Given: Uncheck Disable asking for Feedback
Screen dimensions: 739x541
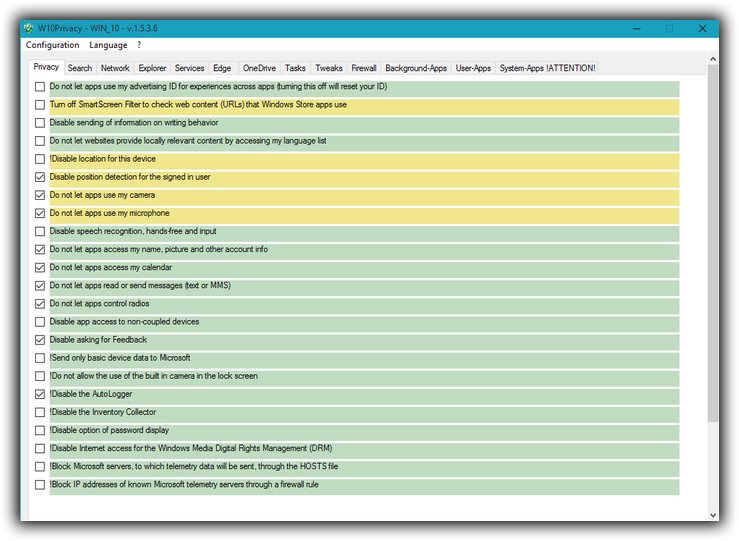Looking at the screenshot, I should pyautogui.click(x=40, y=340).
